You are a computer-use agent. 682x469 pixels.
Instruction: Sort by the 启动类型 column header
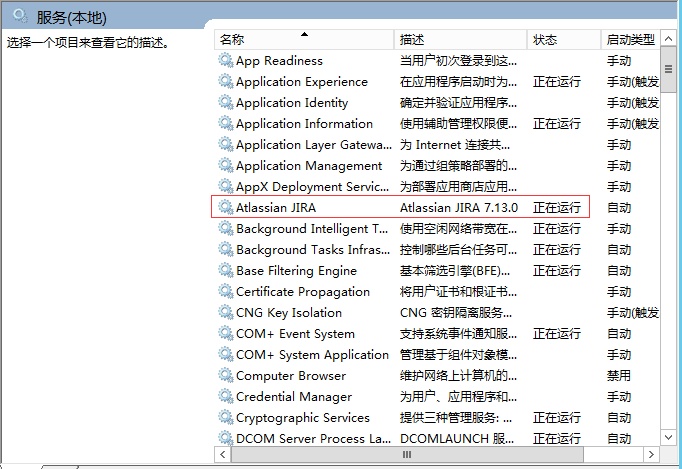[x=631, y=40]
